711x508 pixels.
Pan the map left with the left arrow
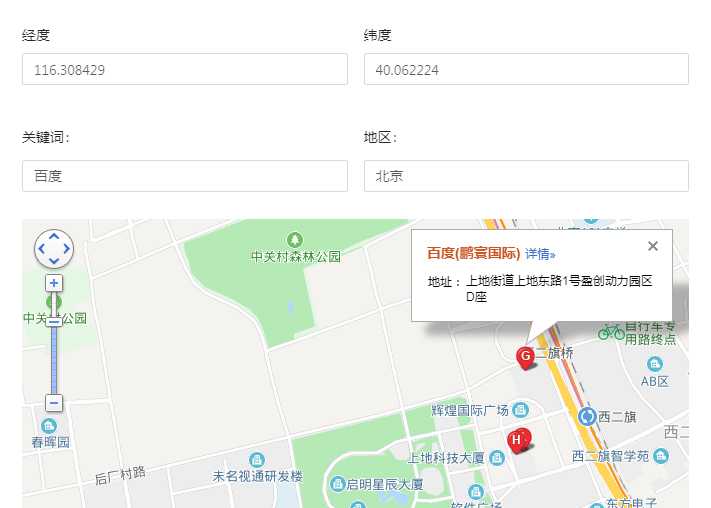click(x=42, y=249)
